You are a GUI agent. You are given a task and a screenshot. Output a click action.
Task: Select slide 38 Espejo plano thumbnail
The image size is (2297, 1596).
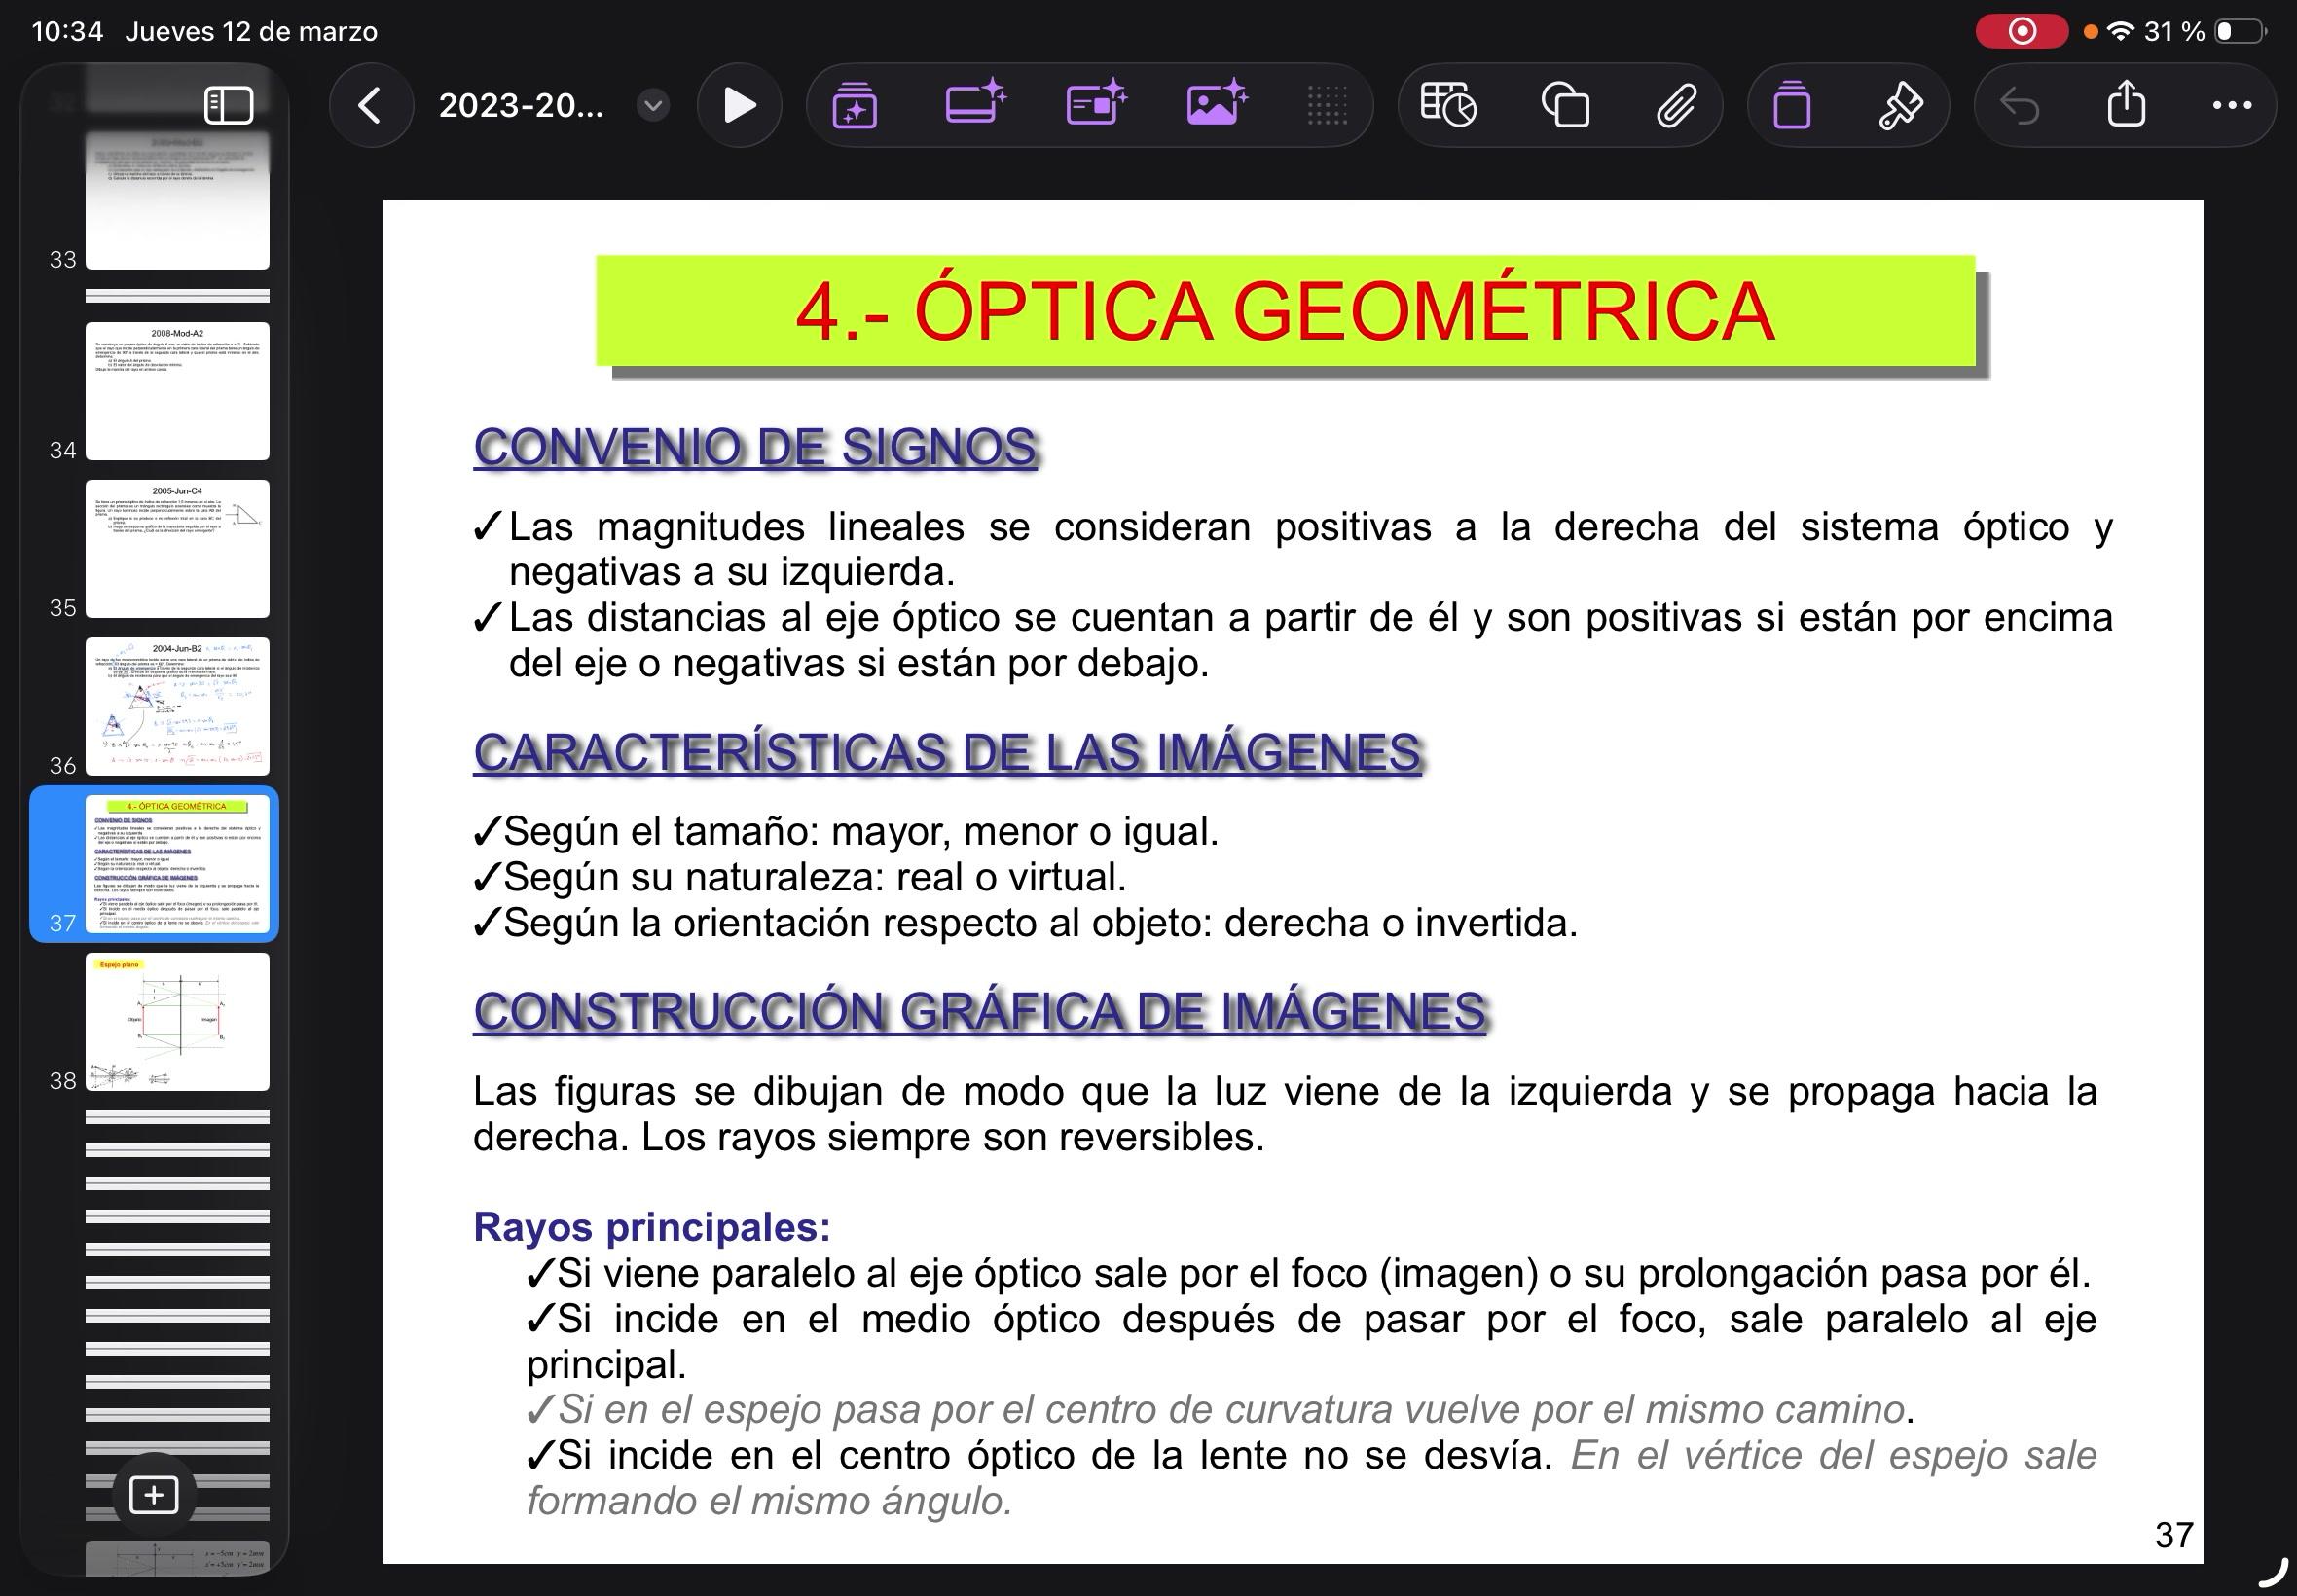177,1021
